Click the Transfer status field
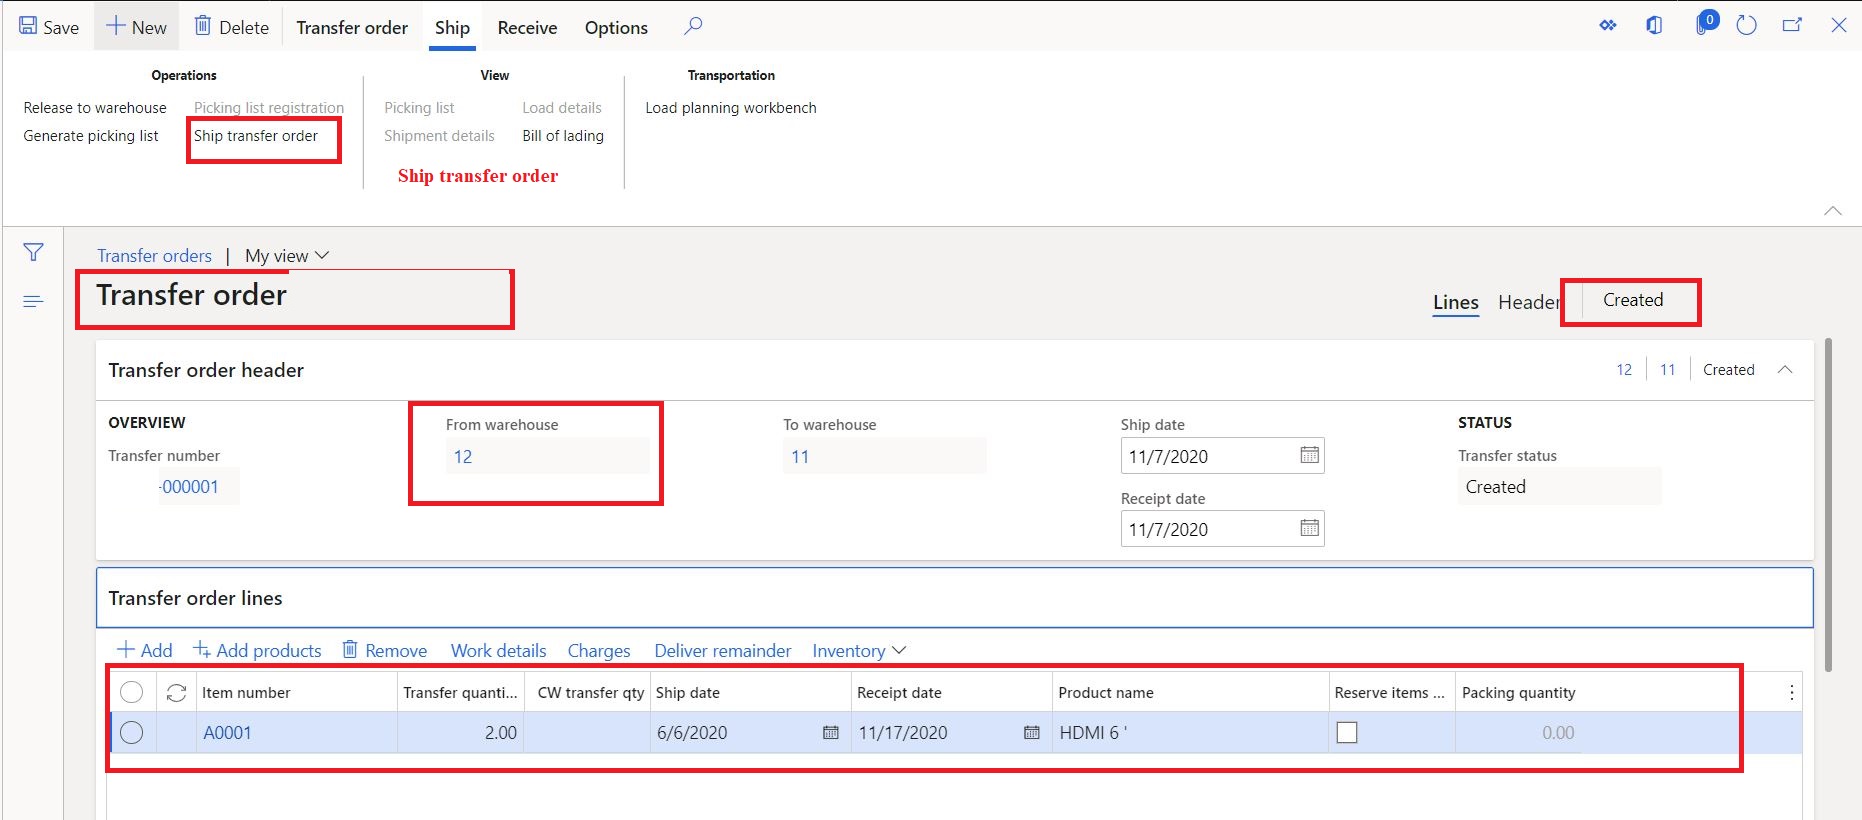 1559,487
